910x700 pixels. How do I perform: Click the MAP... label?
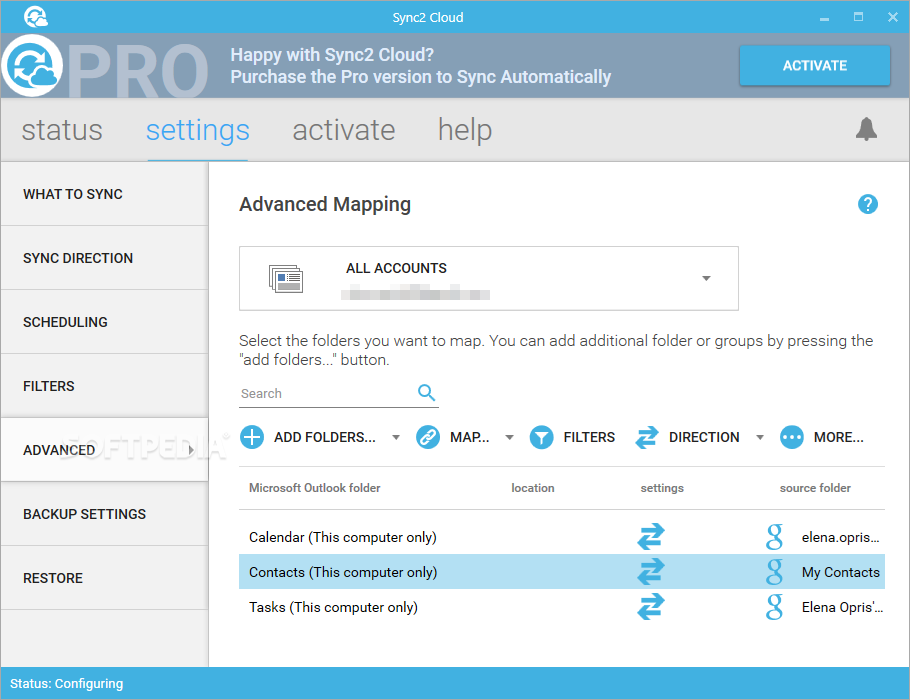point(470,437)
